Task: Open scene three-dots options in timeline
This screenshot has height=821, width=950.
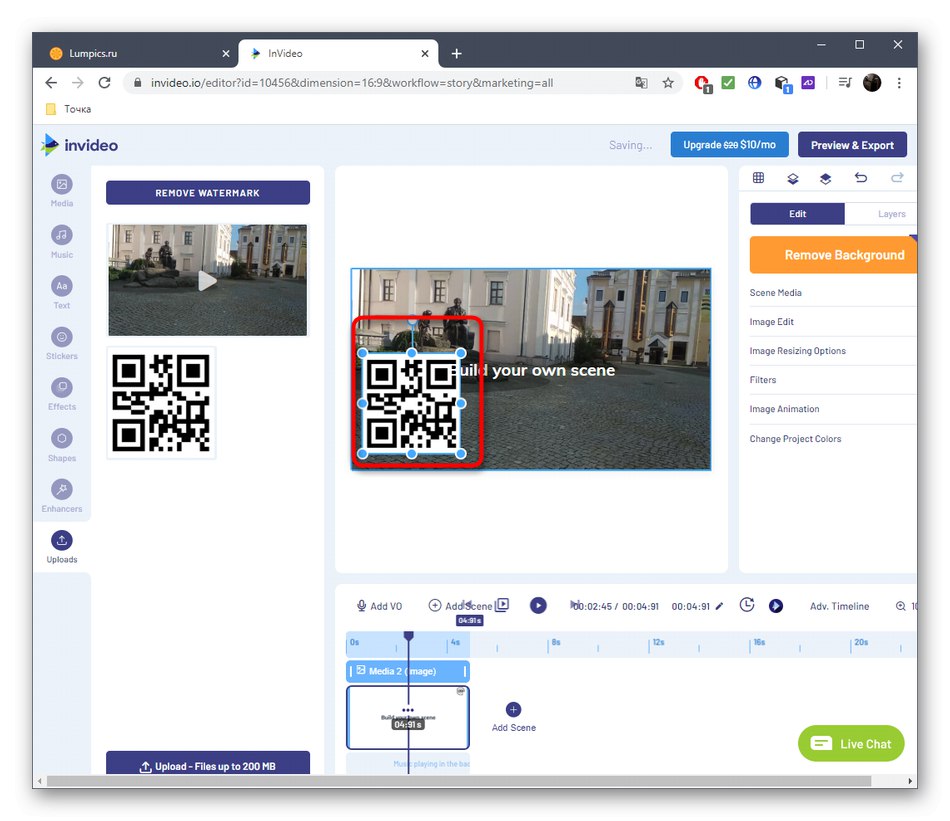Action: pyautogui.click(x=408, y=710)
